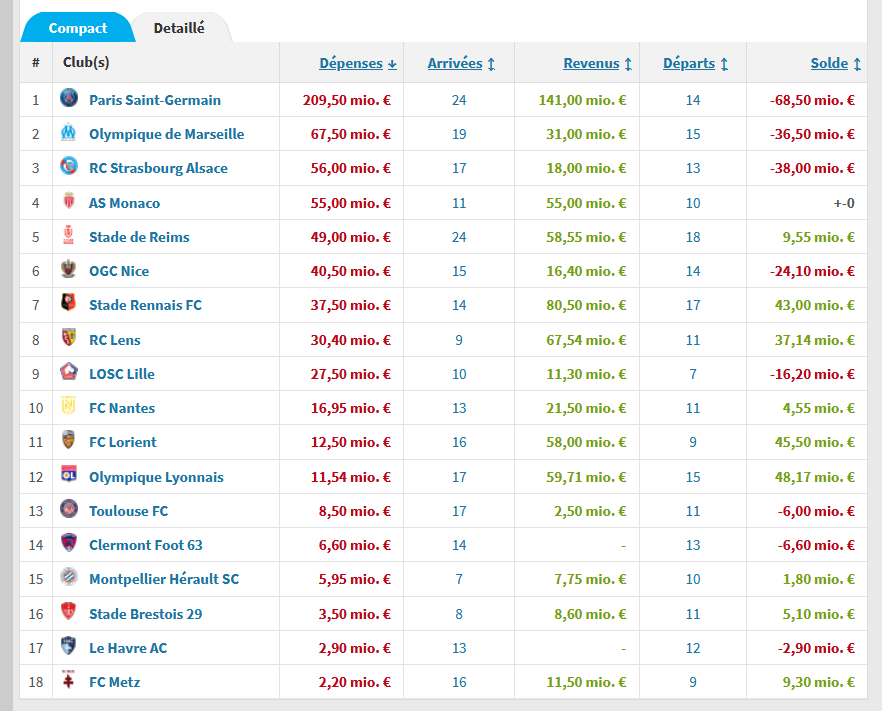
Task: Open Stade Rennais FC club link
Action: [145, 305]
